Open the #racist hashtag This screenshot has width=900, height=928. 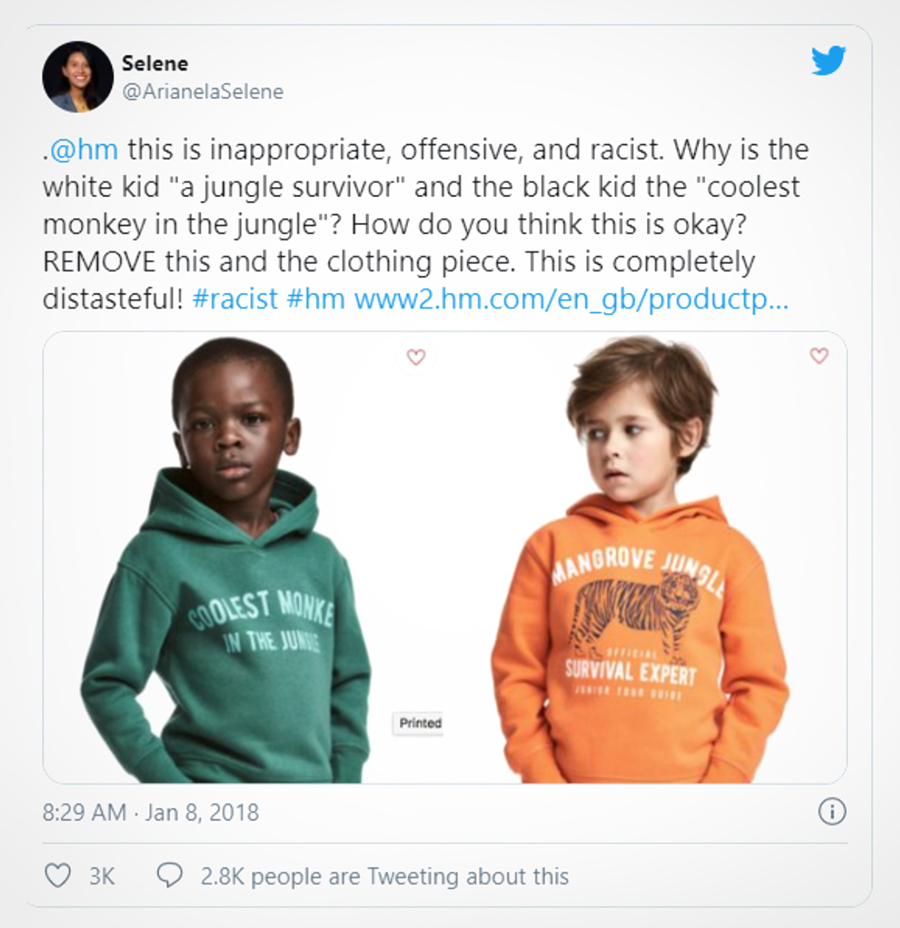point(235,299)
